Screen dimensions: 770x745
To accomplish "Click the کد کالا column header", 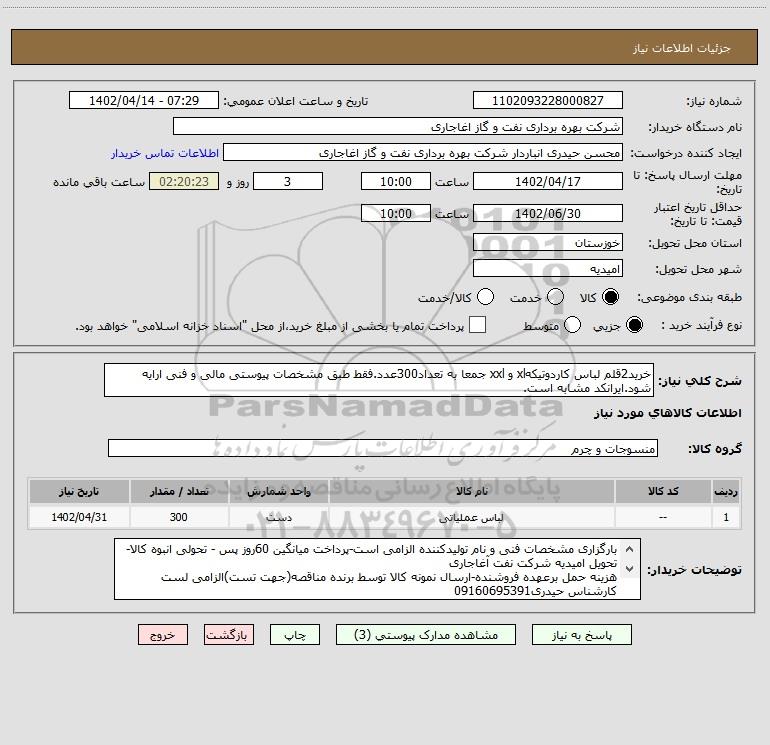I will coord(663,491).
